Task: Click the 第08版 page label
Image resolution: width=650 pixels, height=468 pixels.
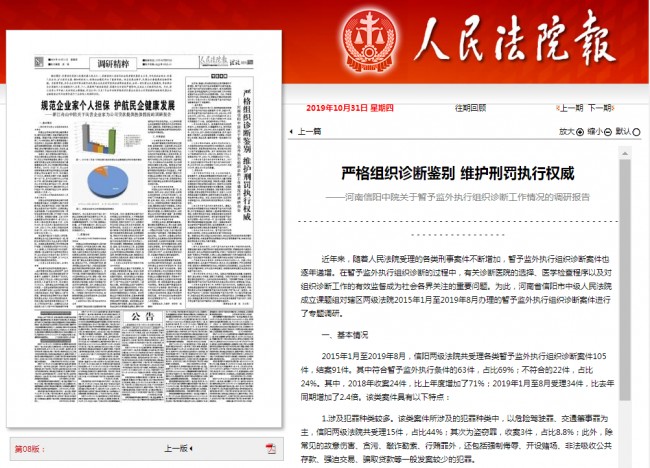Action: coord(29,449)
